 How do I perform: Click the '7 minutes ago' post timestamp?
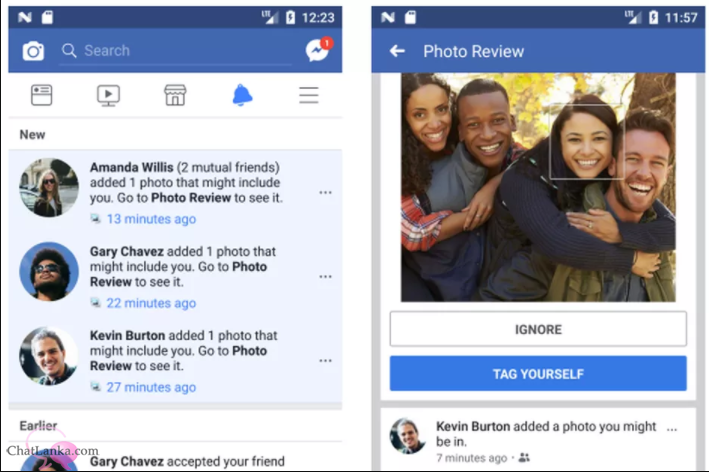coord(472,458)
